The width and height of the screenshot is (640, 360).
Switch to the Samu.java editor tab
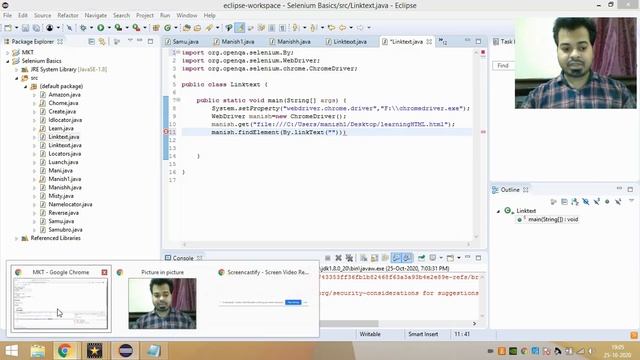pos(182,42)
